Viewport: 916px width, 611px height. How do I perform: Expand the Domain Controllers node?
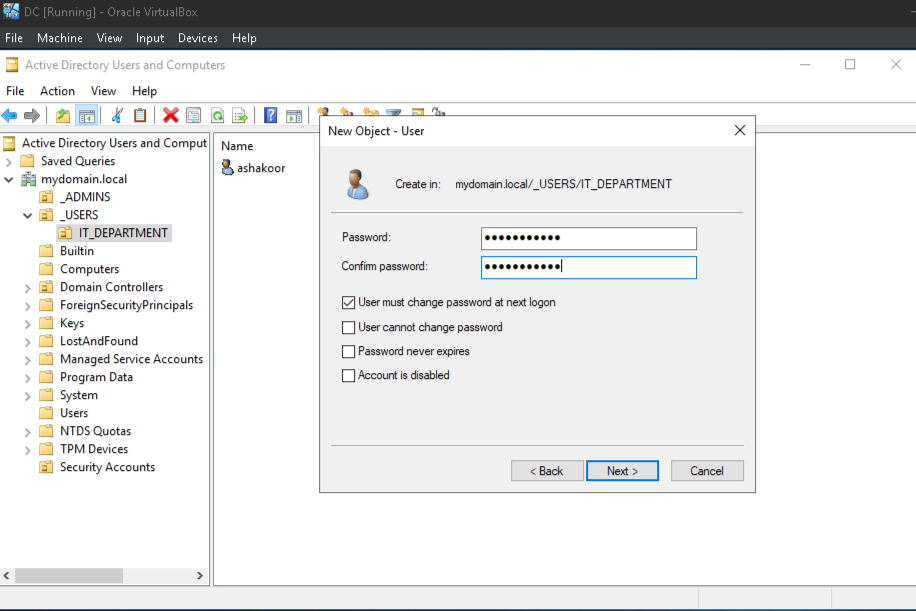(27, 287)
